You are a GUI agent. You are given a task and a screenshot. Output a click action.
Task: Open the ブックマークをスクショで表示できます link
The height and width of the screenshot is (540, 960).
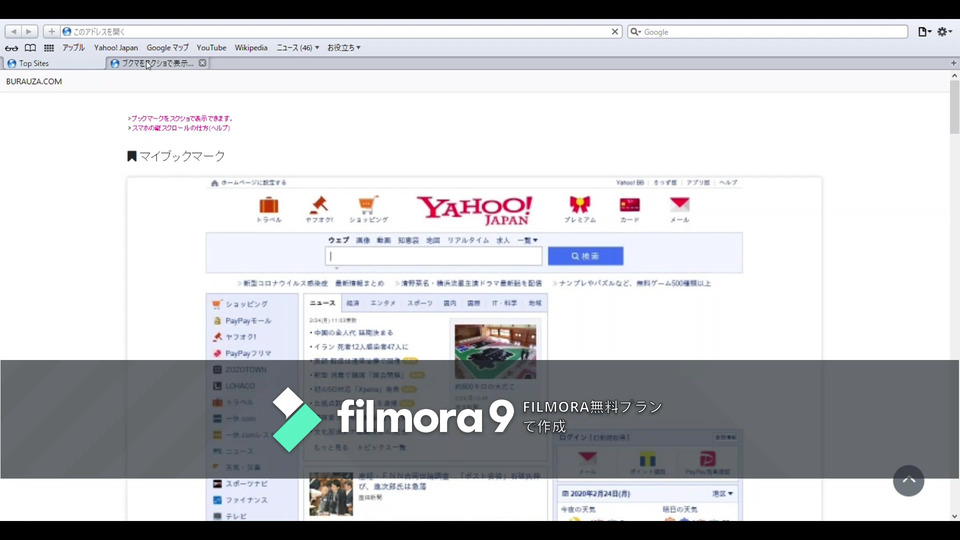tap(181, 118)
